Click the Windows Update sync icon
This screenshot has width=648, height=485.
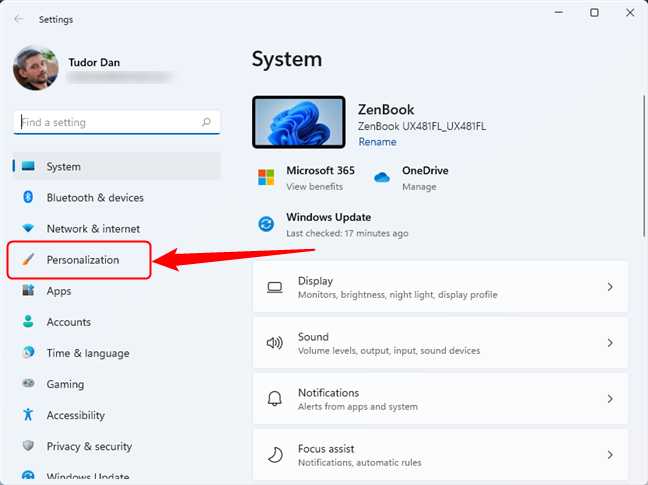coord(266,224)
